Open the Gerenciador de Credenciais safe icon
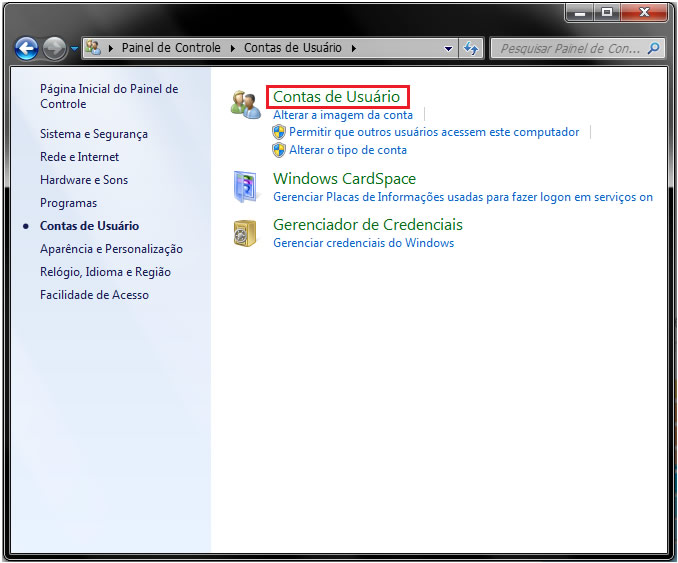The height and width of the screenshot is (563, 678). tap(245, 232)
